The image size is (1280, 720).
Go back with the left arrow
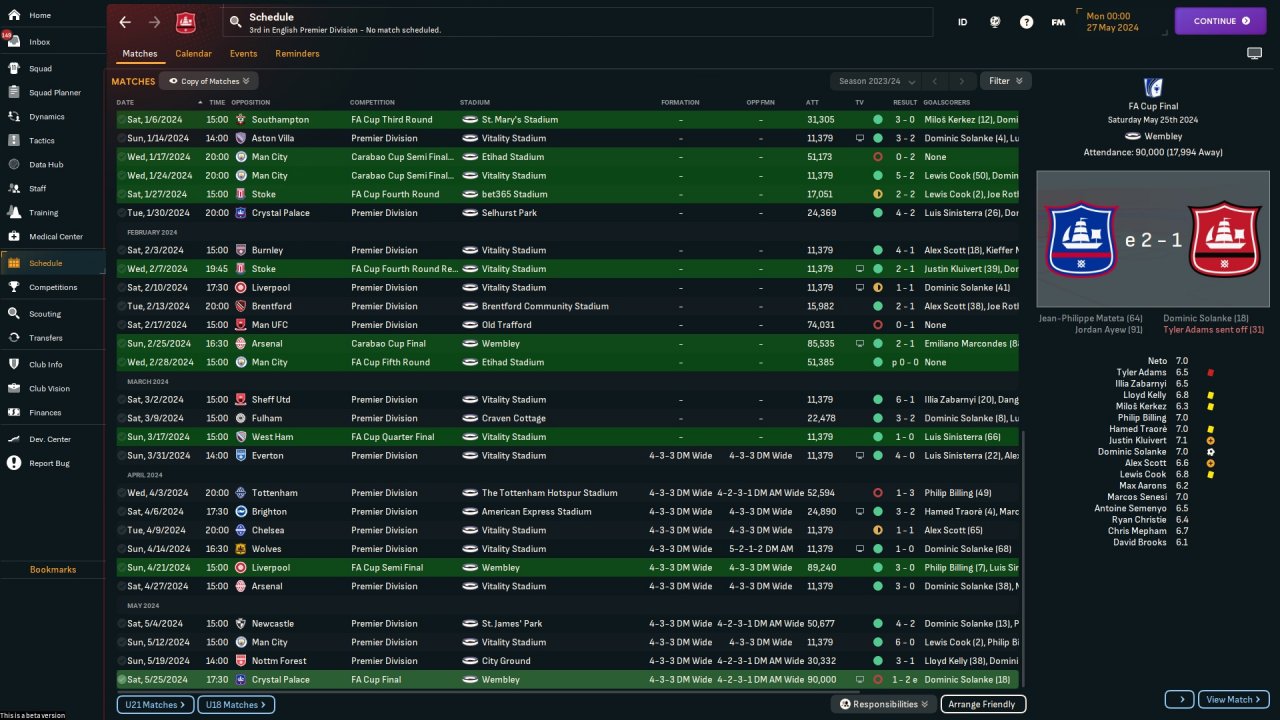coord(125,22)
